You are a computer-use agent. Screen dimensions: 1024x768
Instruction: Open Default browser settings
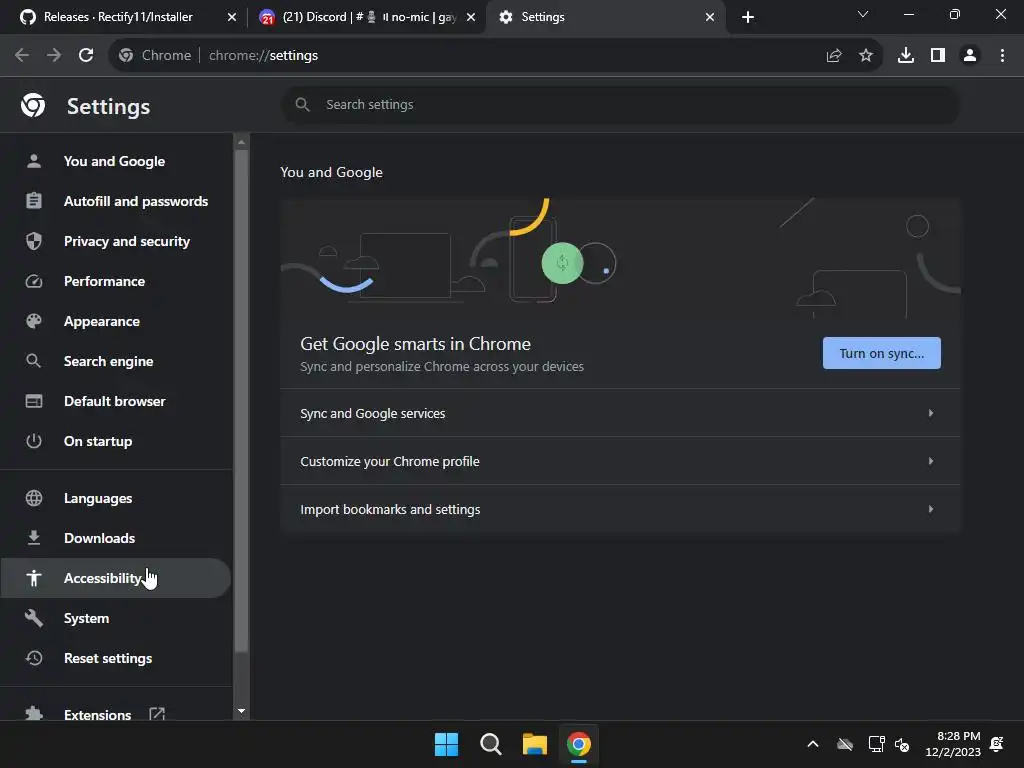pos(115,401)
